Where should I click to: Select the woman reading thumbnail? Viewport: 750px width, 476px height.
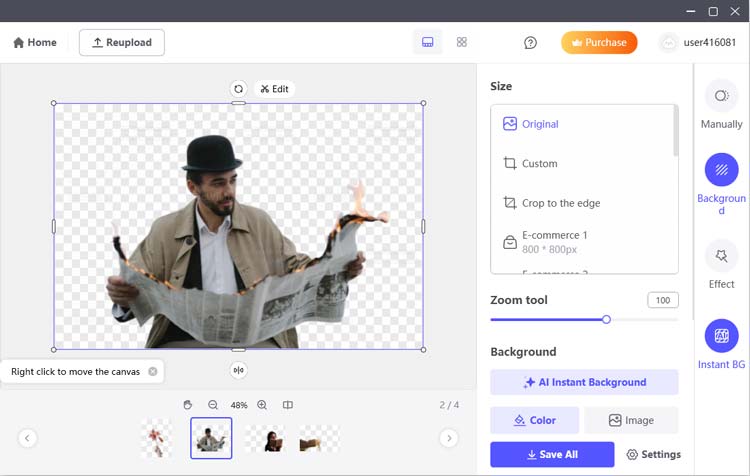pyautogui.click(x=265, y=438)
